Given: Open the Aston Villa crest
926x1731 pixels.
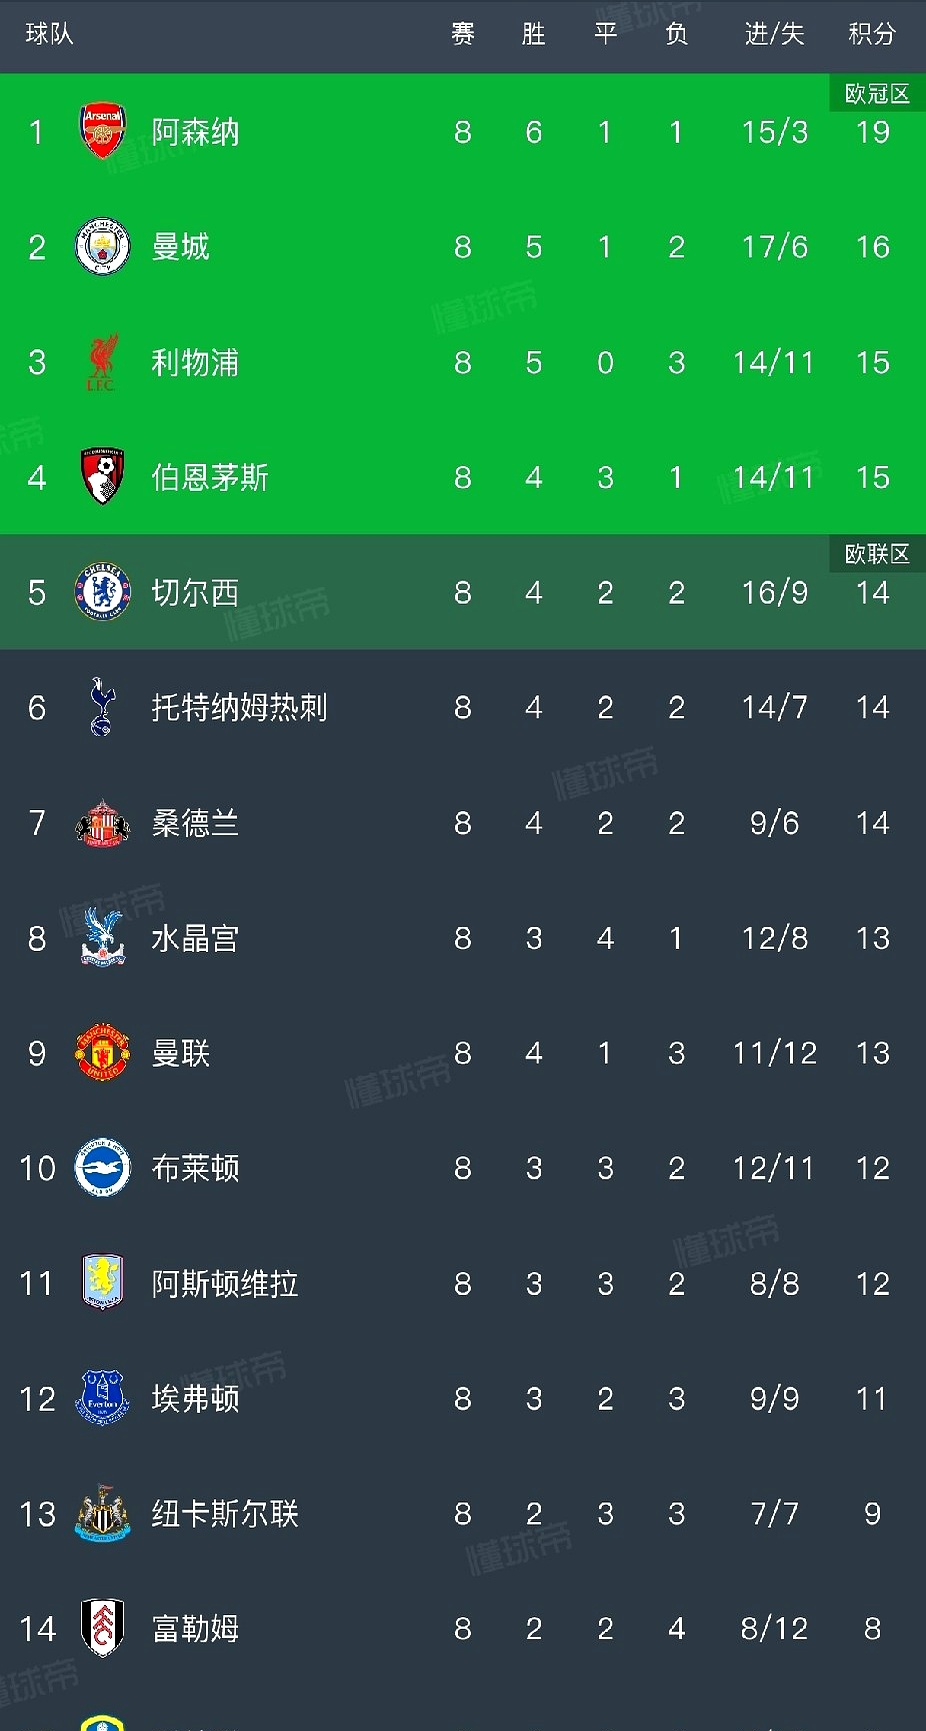Looking at the screenshot, I should (x=102, y=1283).
